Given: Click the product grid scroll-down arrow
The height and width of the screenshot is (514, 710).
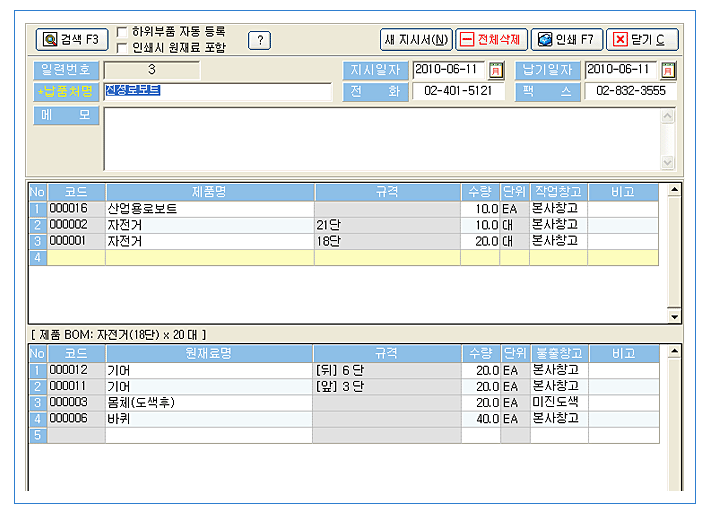Looking at the screenshot, I should (674, 317).
